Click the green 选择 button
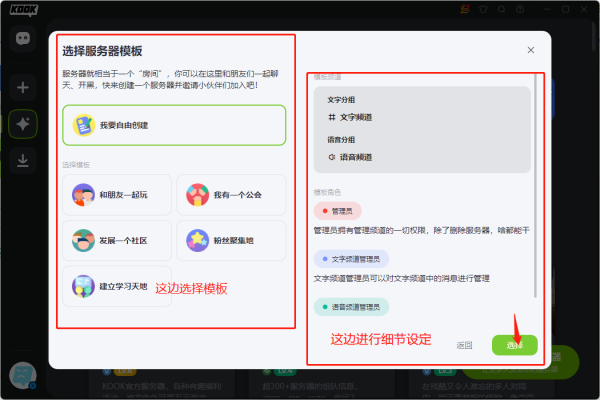This screenshot has width=600, height=400. click(515, 345)
